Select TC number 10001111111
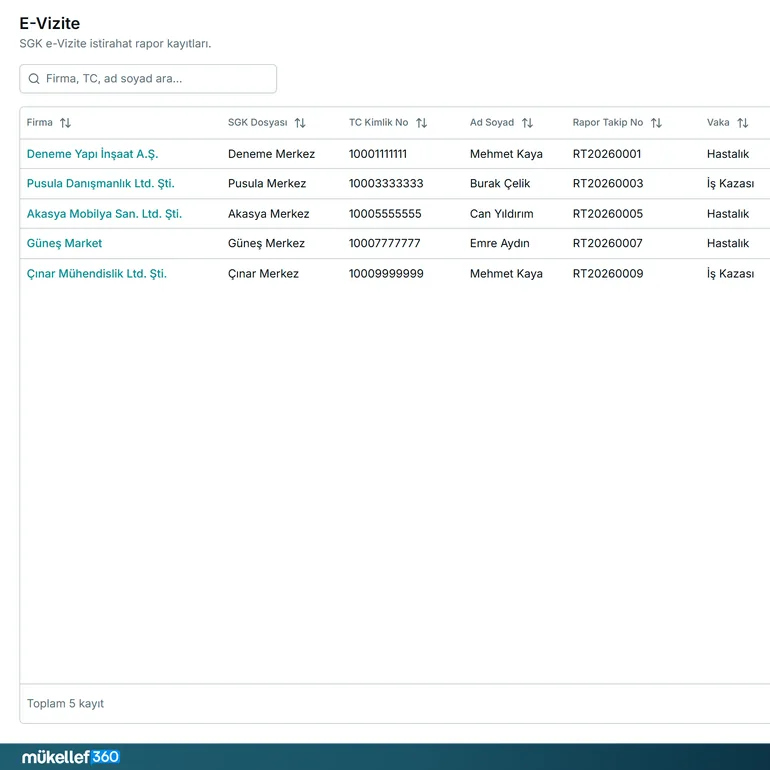 tap(378, 154)
